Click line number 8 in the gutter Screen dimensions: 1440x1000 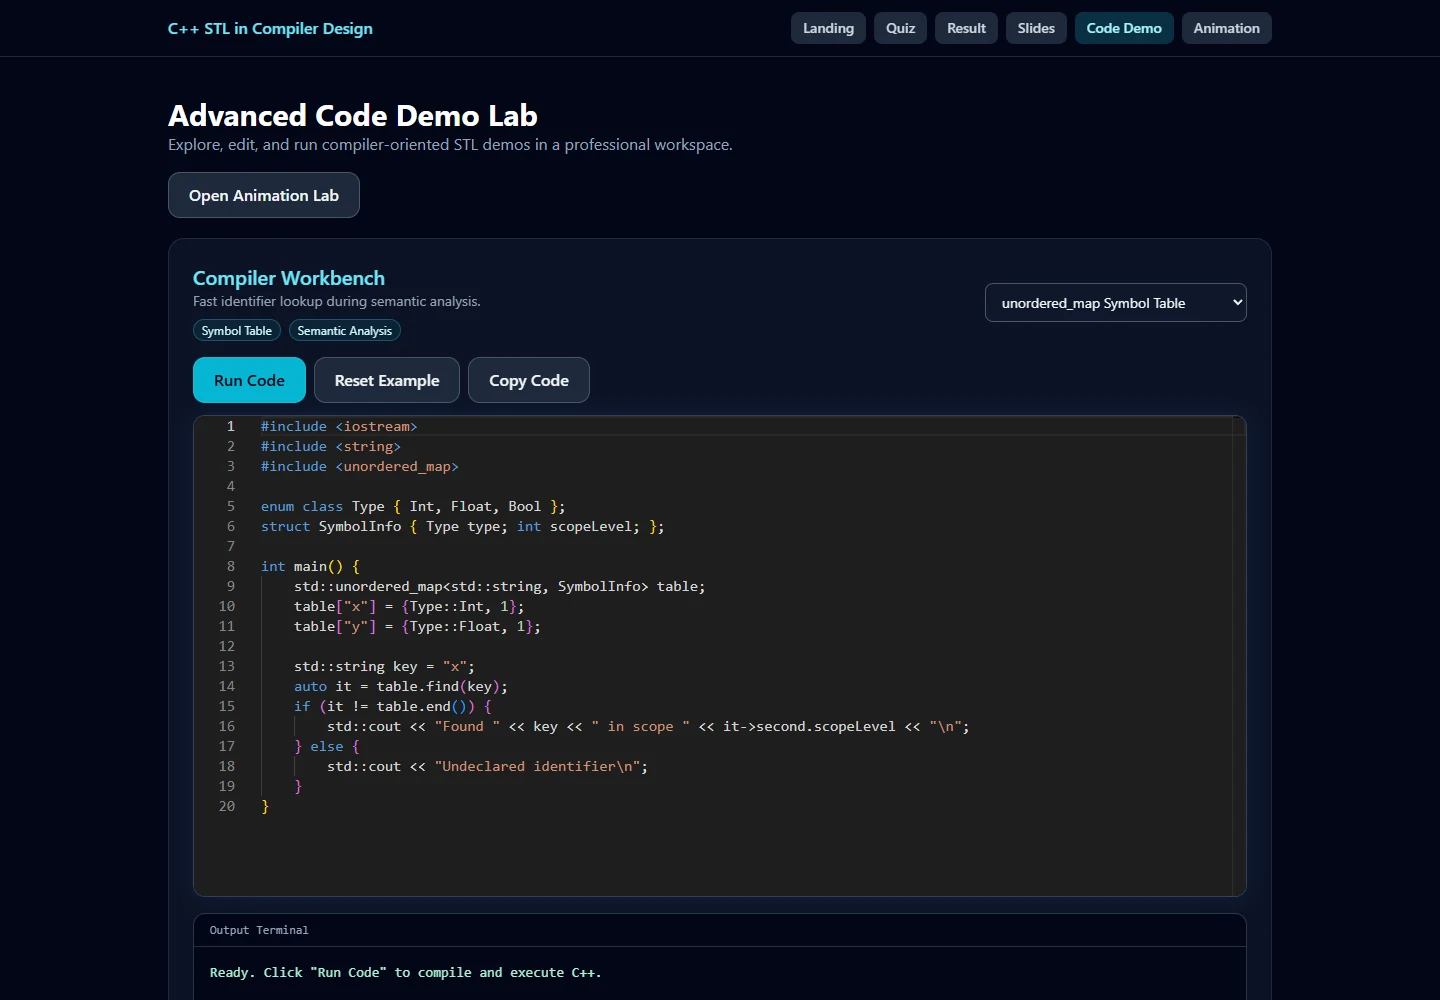tap(230, 566)
